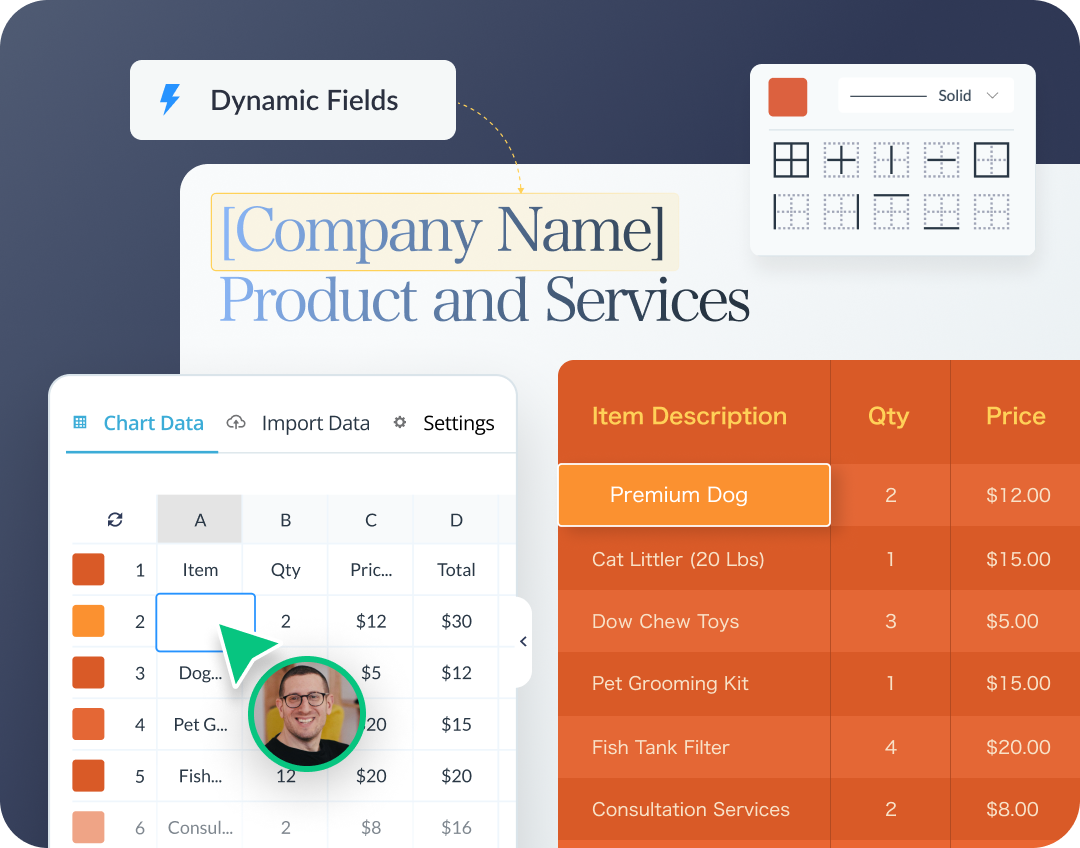Select the Inner Borders cross icon
Viewport: 1080px width, 848px height.
(x=841, y=159)
